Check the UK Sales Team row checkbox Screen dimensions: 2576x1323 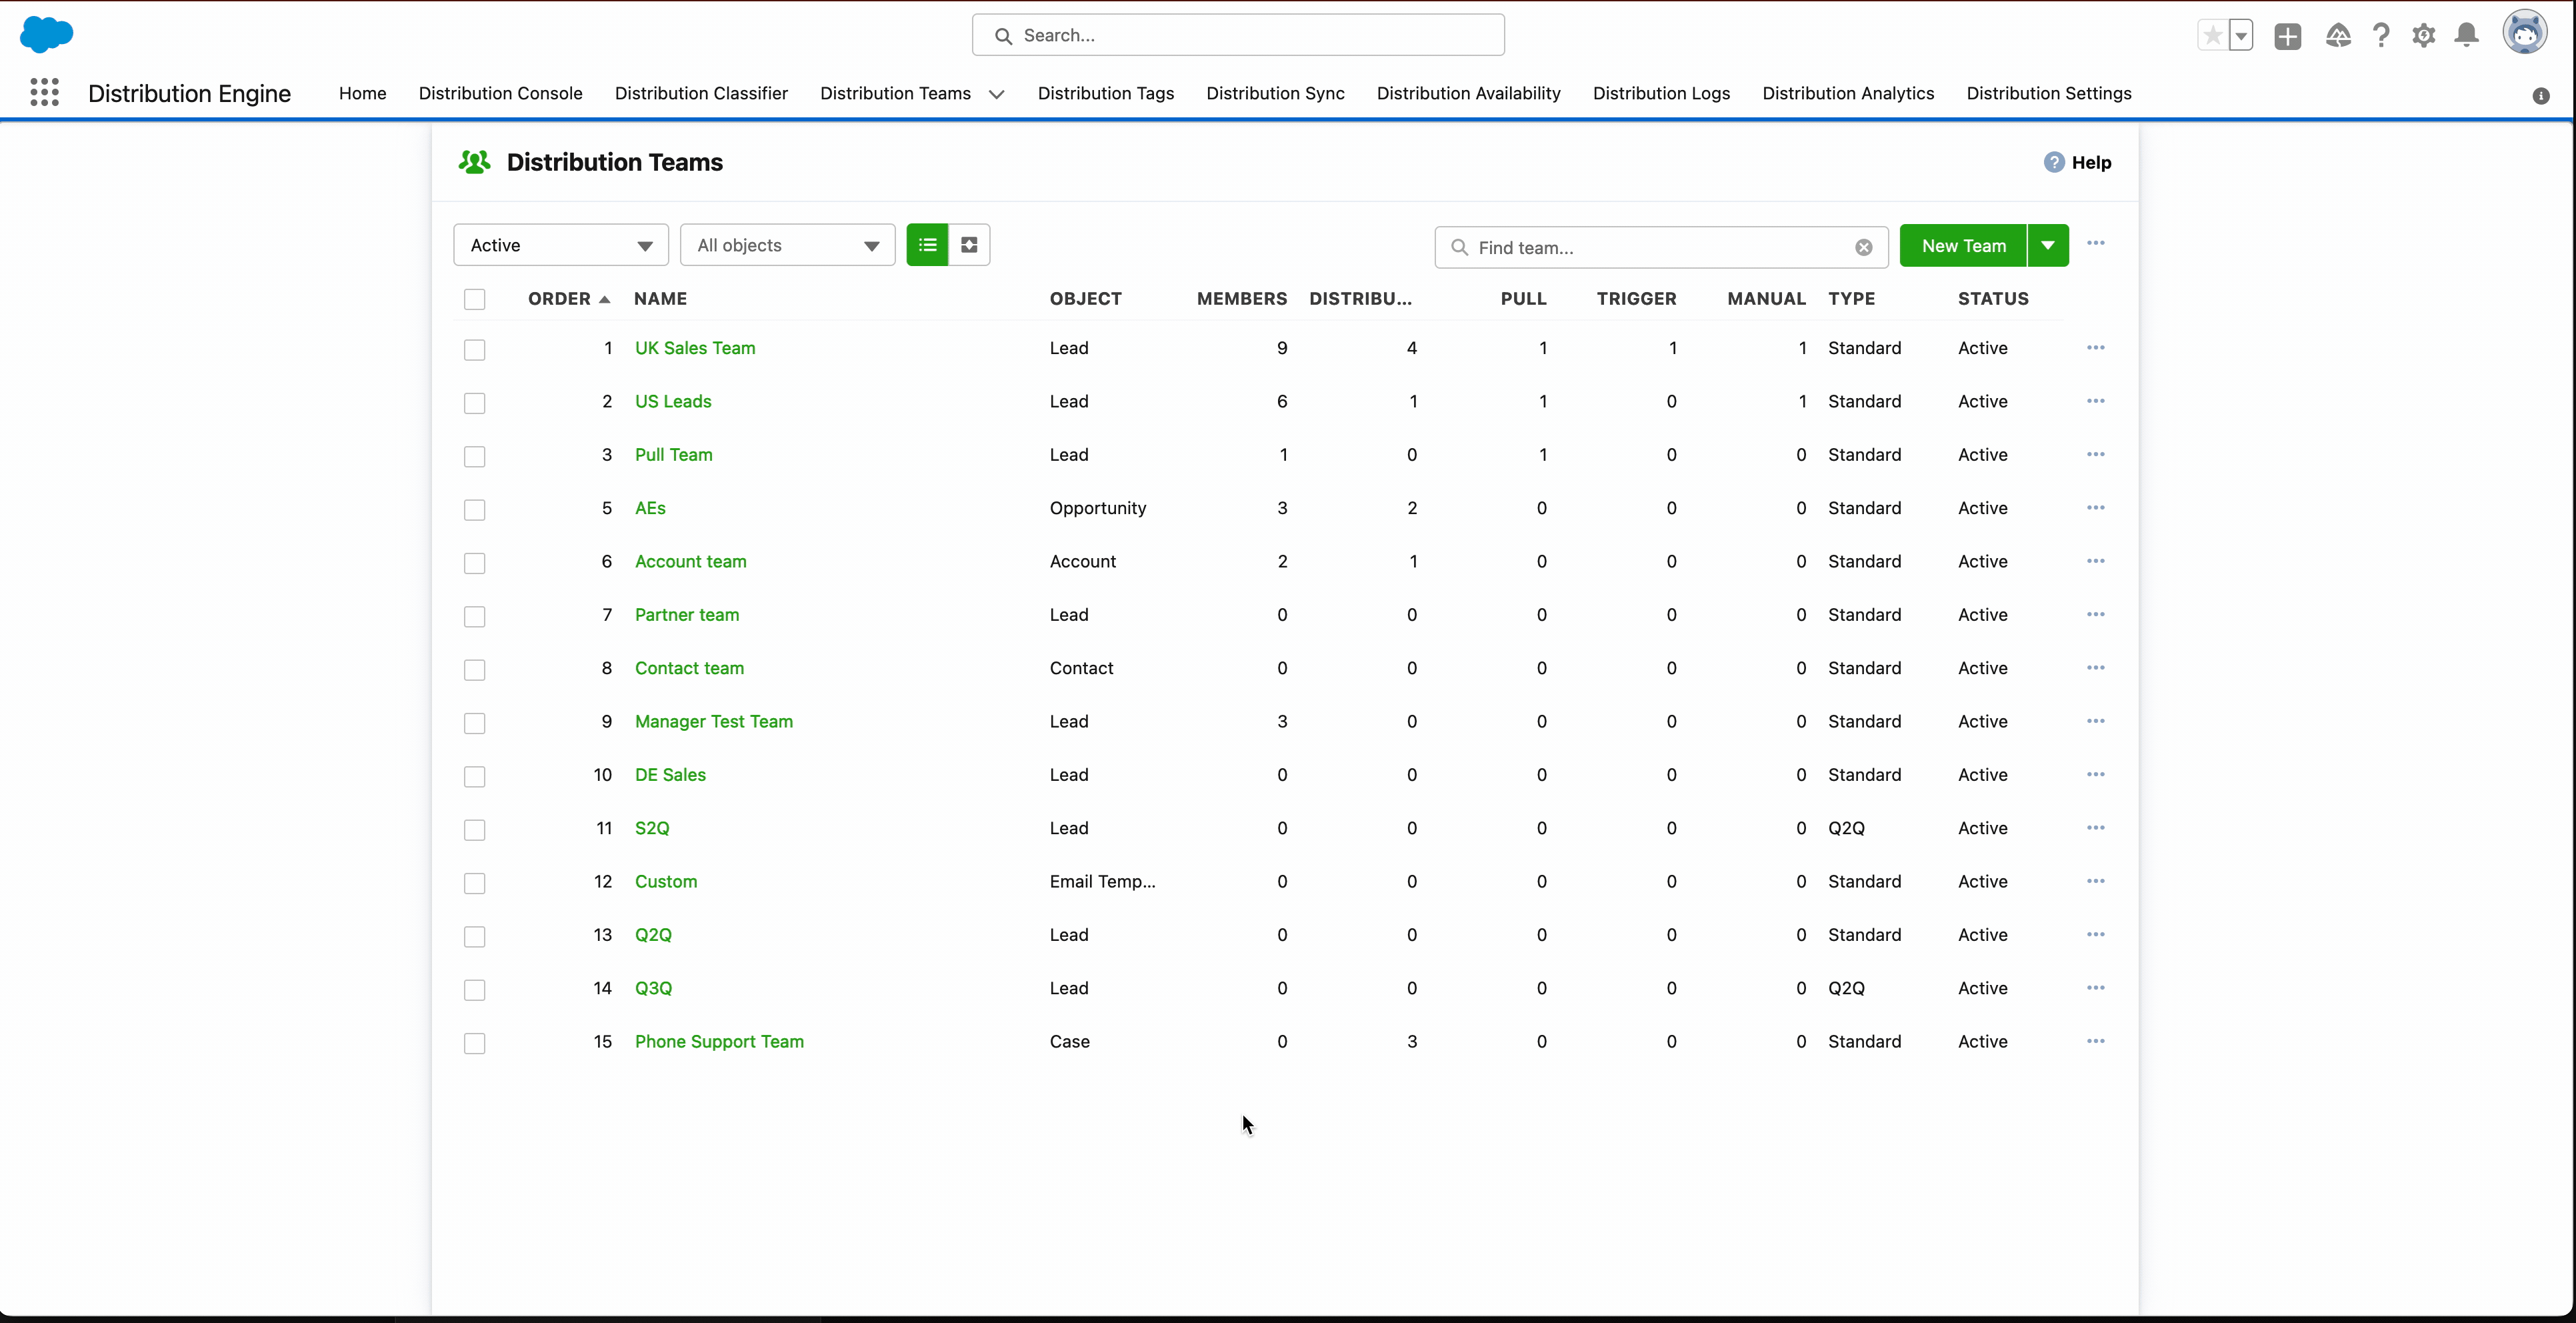coord(475,350)
